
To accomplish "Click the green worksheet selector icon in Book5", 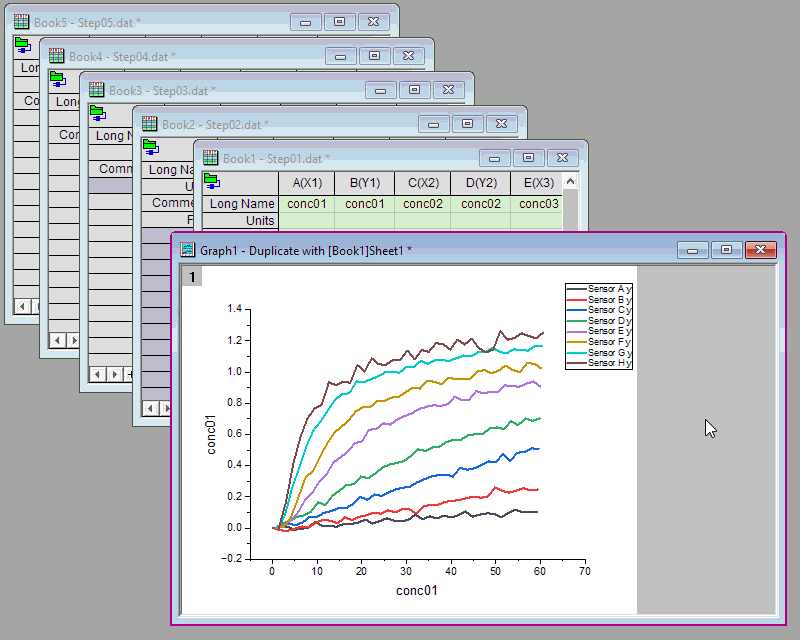I will coord(22,44).
